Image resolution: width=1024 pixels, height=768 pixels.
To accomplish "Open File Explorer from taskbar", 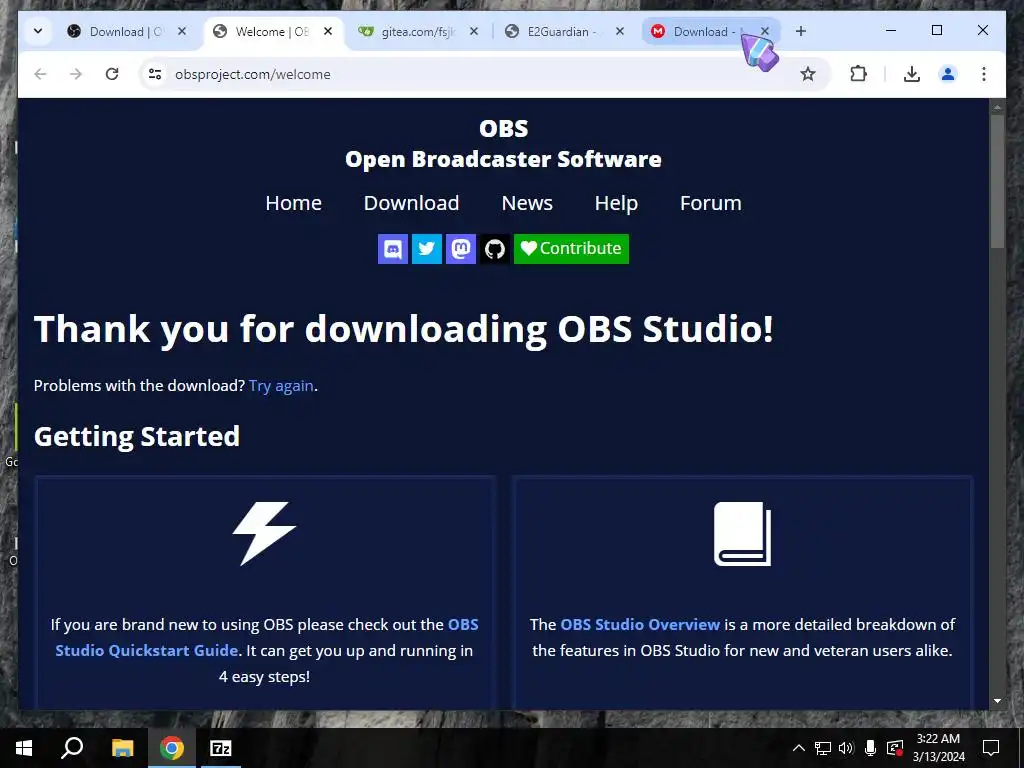I will pyautogui.click(x=122, y=748).
